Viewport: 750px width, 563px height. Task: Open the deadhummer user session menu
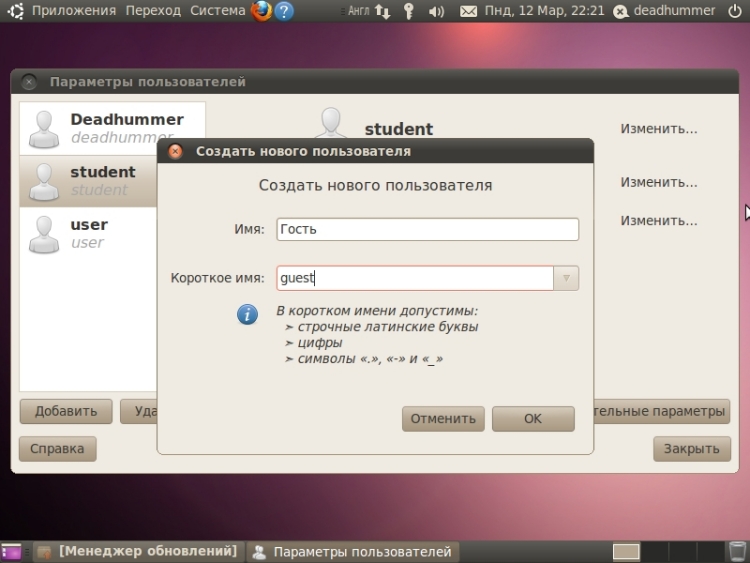[675, 11]
